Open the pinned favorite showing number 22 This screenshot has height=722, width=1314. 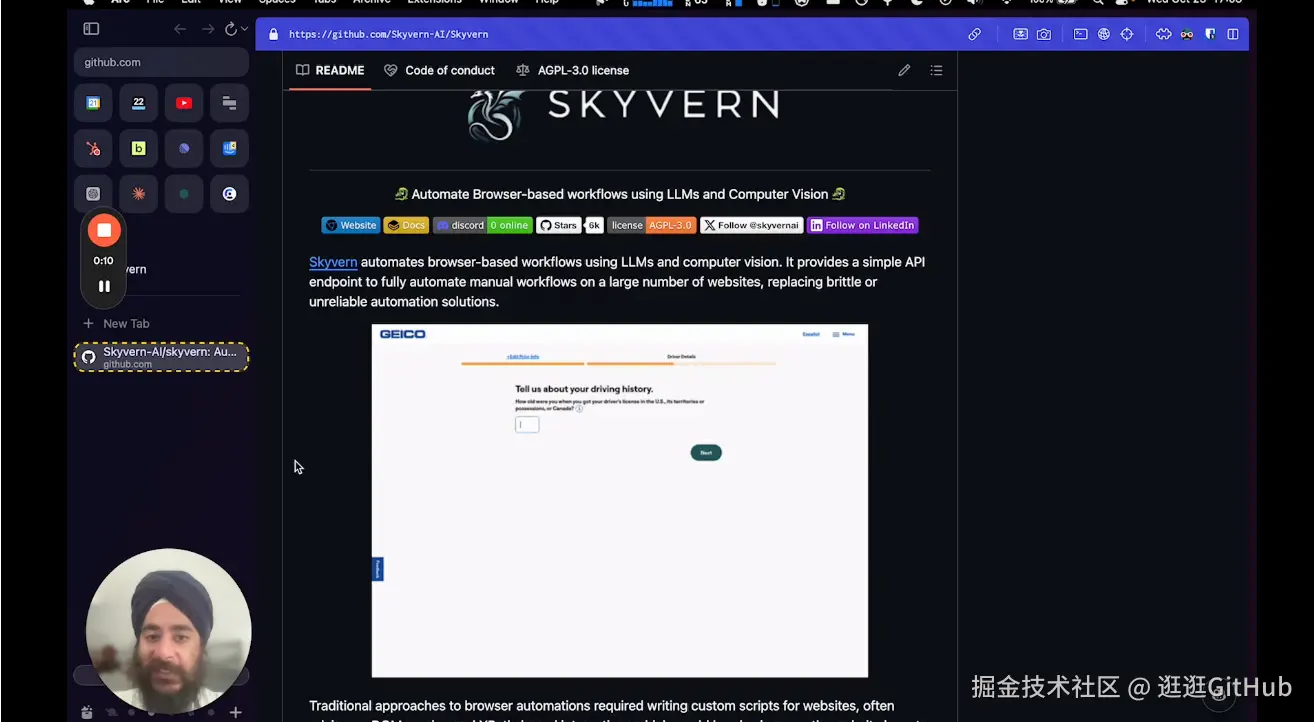[139, 103]
